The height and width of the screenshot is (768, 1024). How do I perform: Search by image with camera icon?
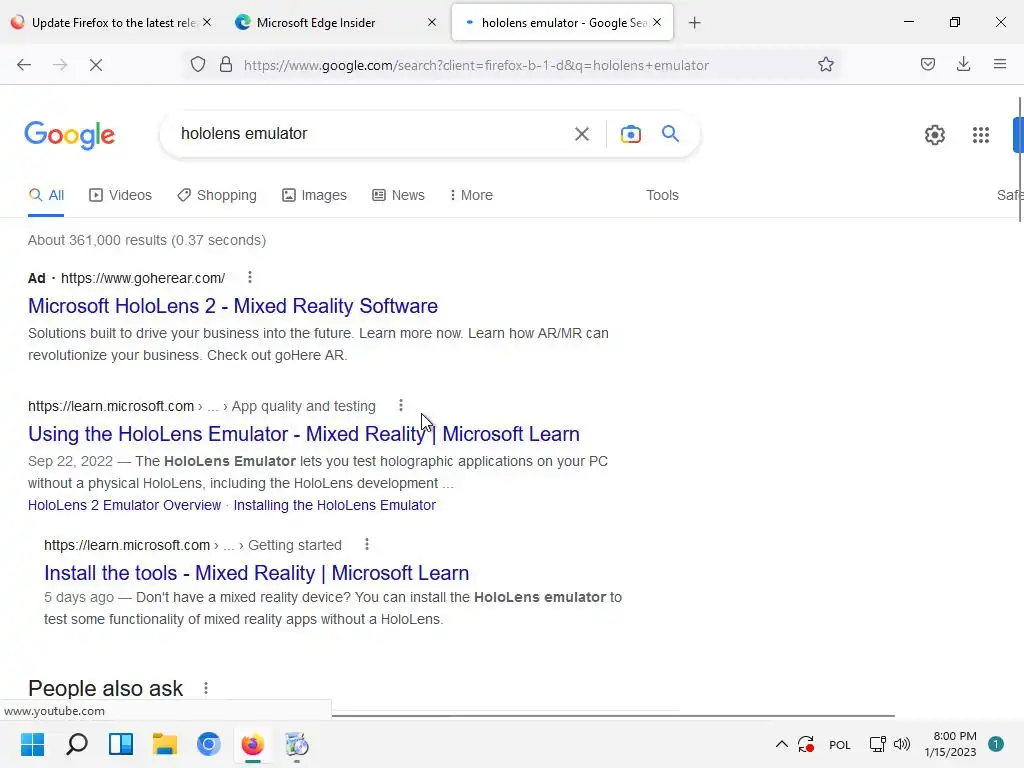coord(630,134)
